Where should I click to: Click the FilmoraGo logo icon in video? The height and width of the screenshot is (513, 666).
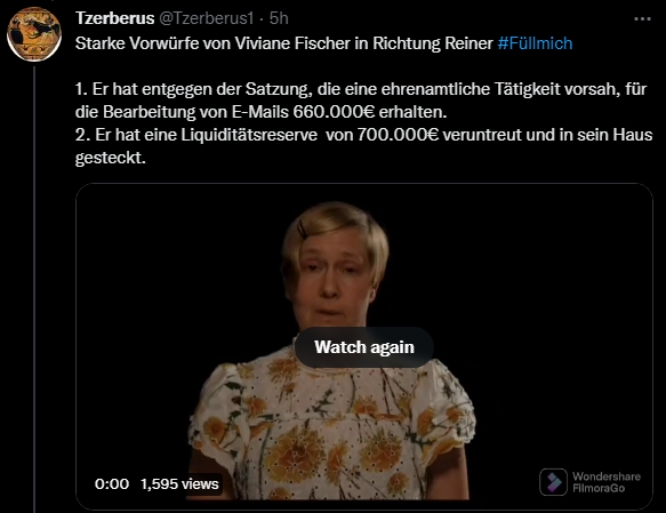point(553,482)
